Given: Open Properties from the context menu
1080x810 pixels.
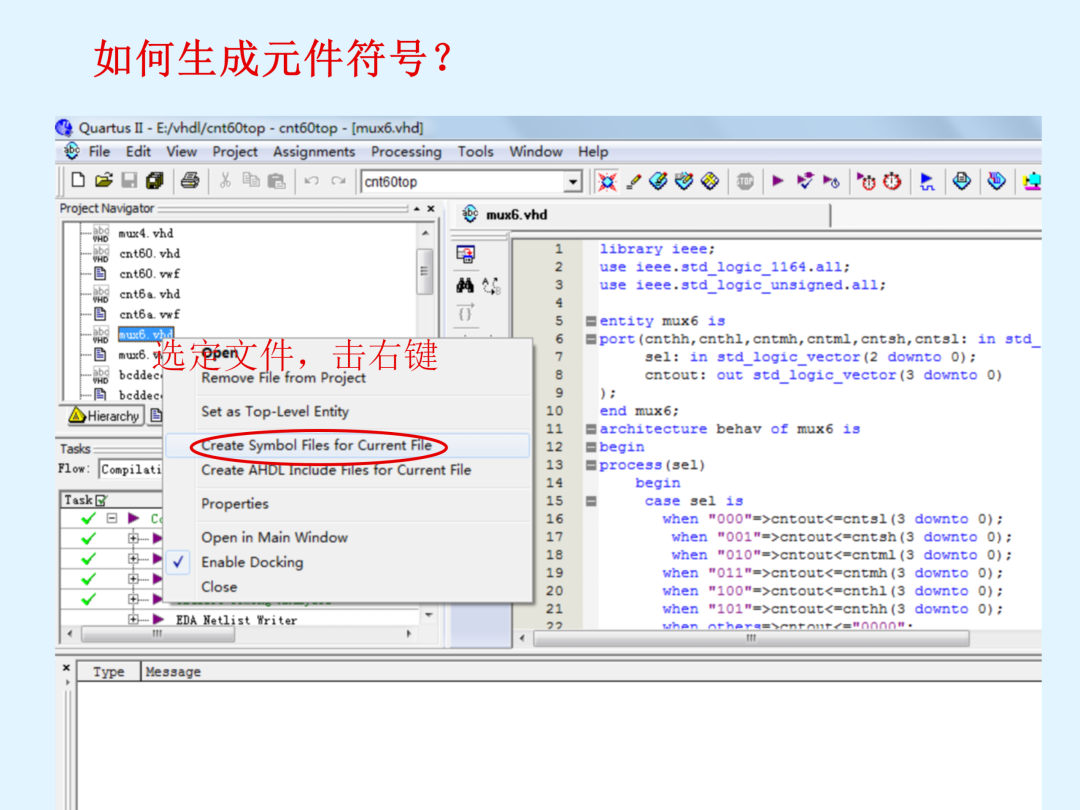Looking at the screenshot, I should coord(348,503).
